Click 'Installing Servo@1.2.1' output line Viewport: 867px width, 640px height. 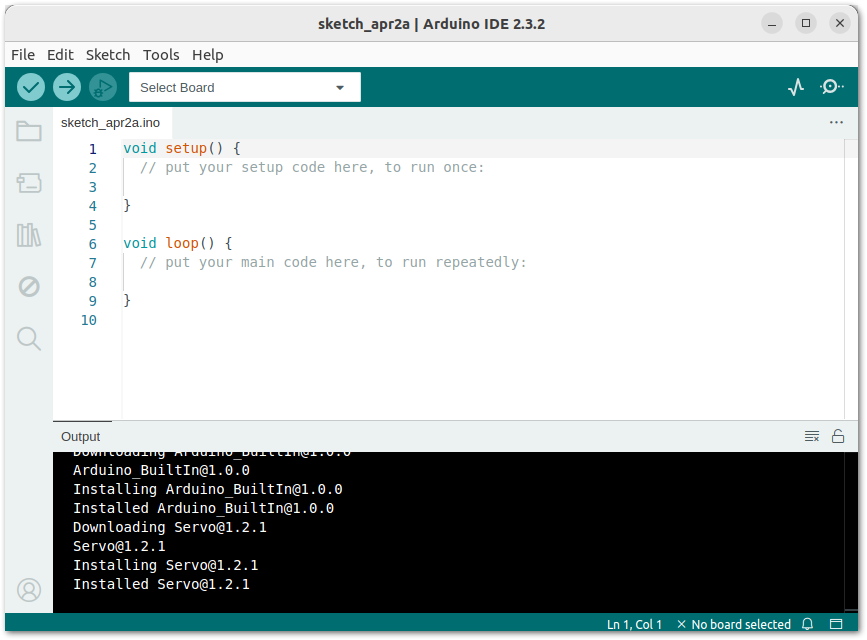[x=165, y=565]
